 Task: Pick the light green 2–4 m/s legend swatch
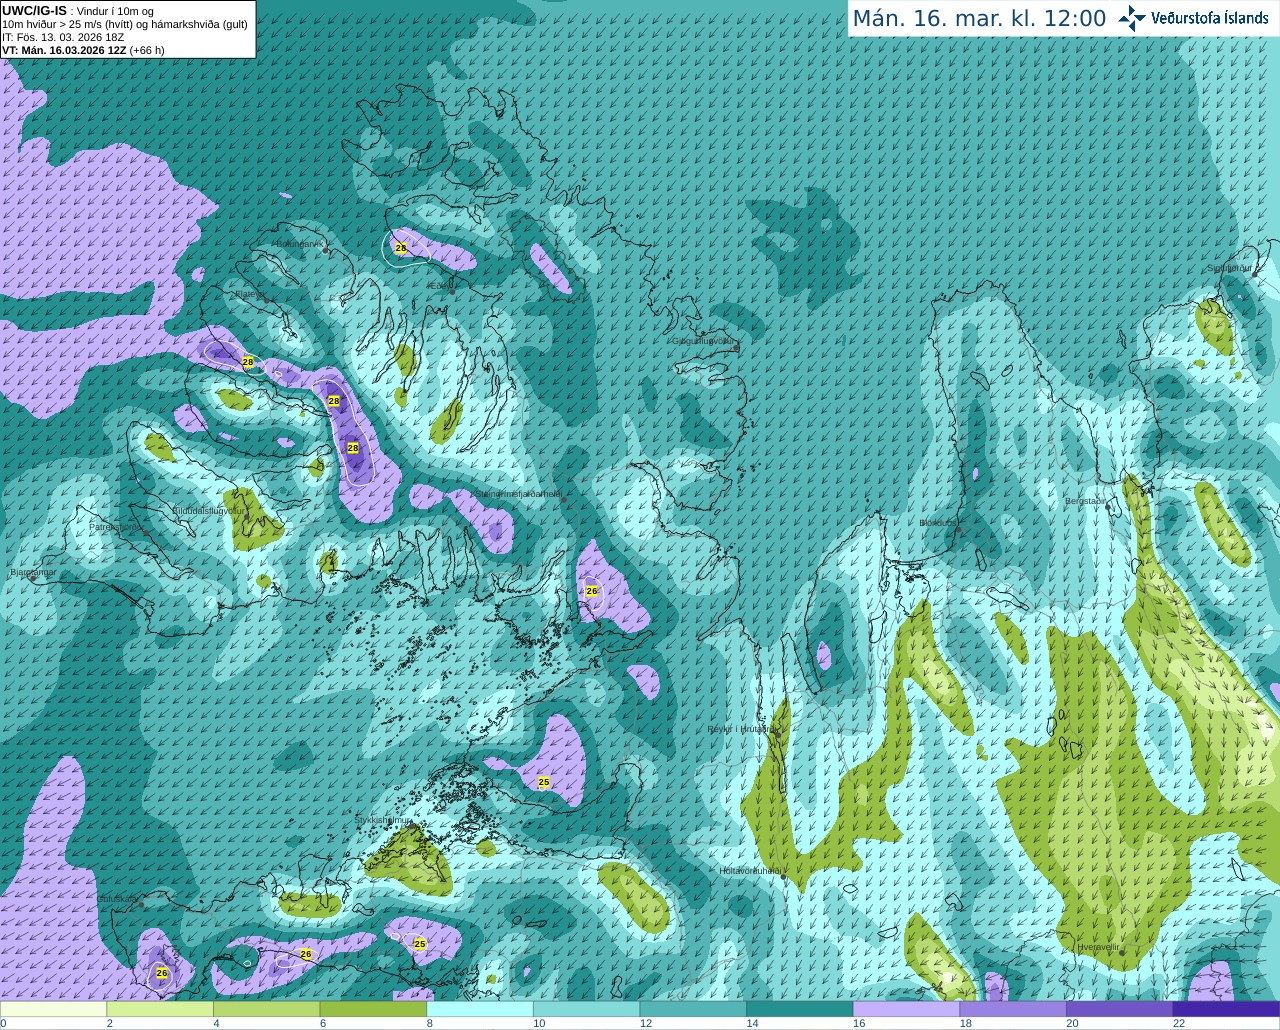(x=160, y=1009)
